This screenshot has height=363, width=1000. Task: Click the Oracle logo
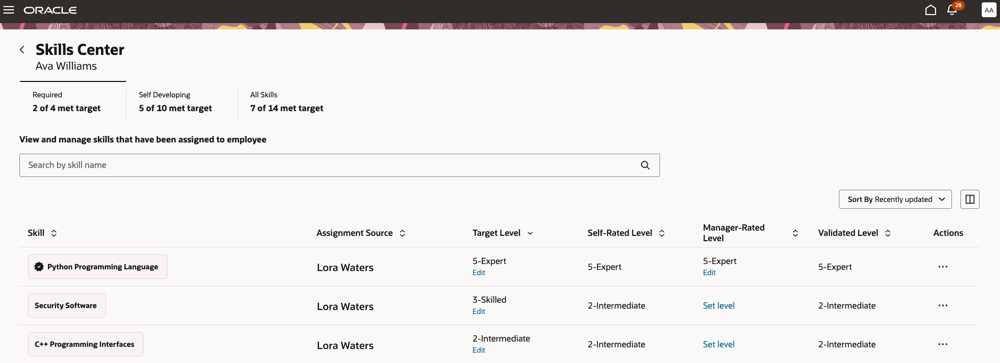pos(50,10)
